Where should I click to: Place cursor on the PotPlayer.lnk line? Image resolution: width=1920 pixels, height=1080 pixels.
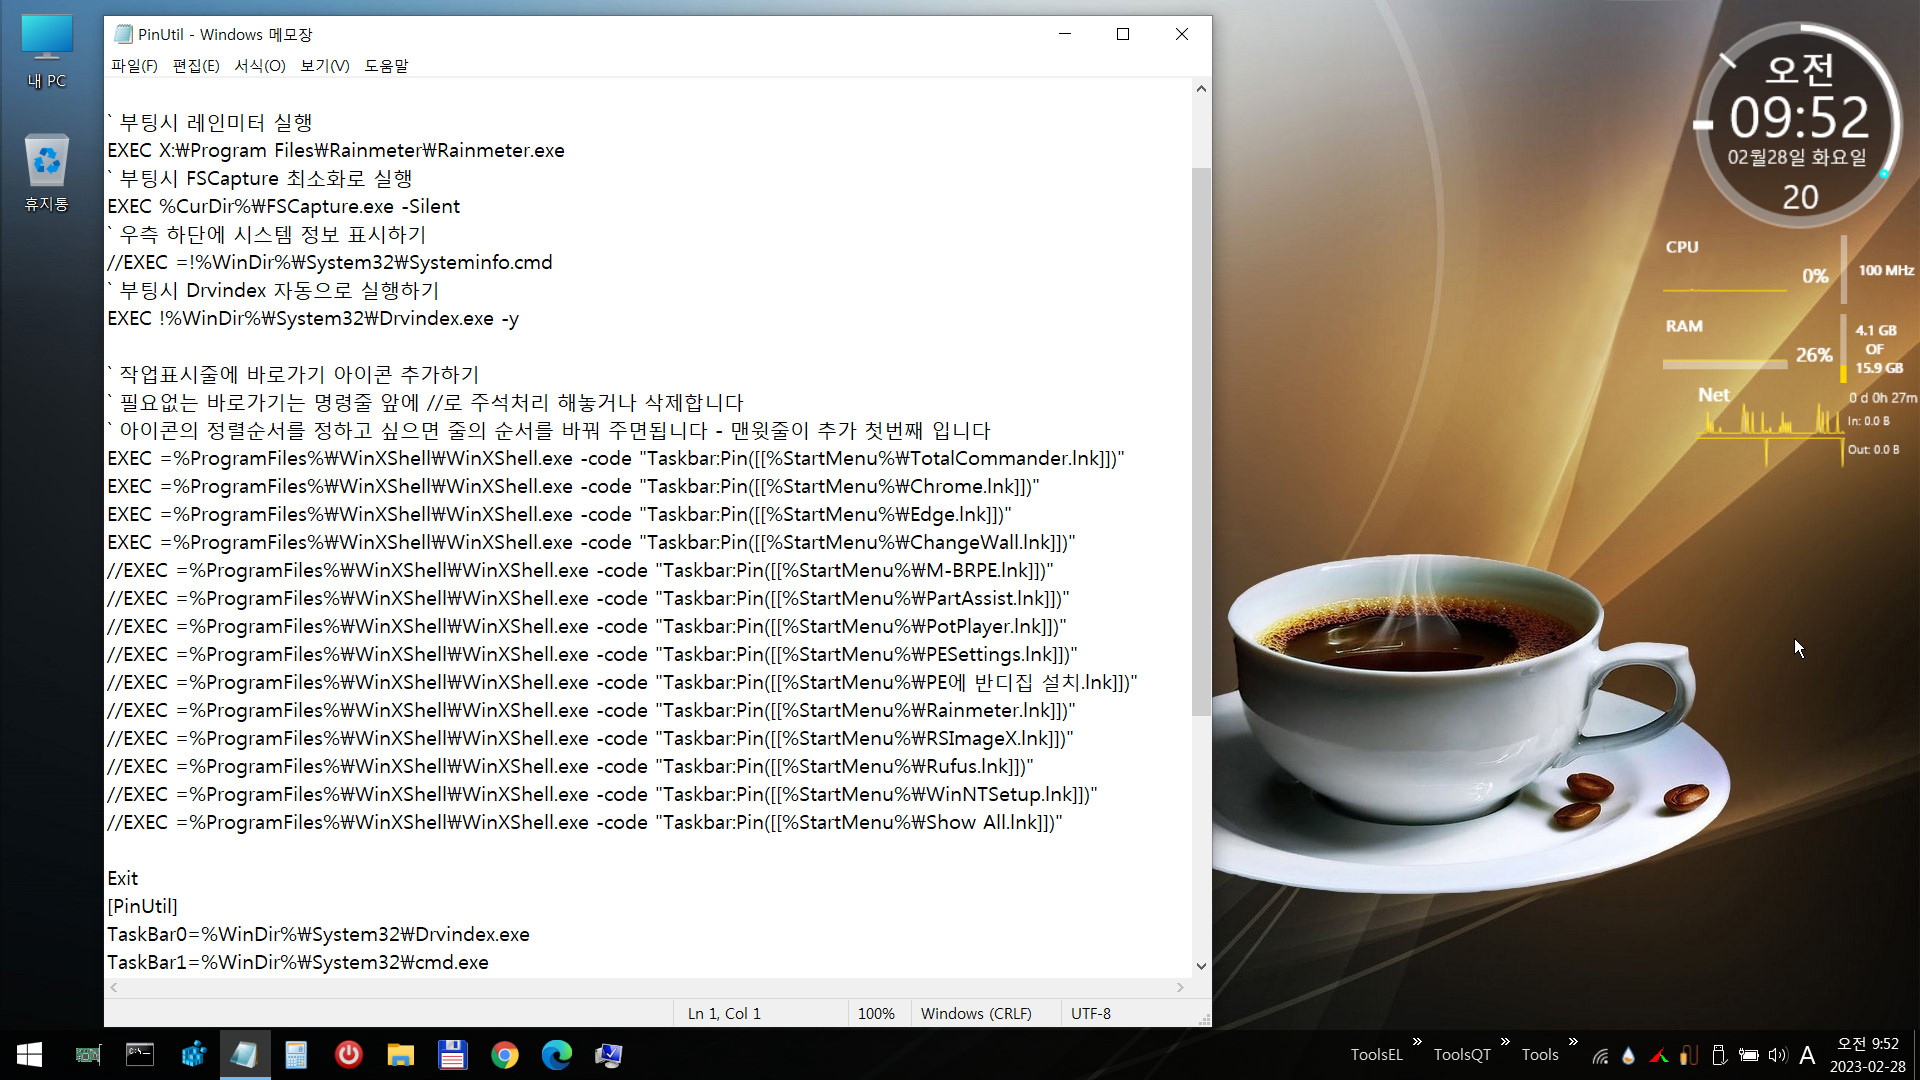587,627
